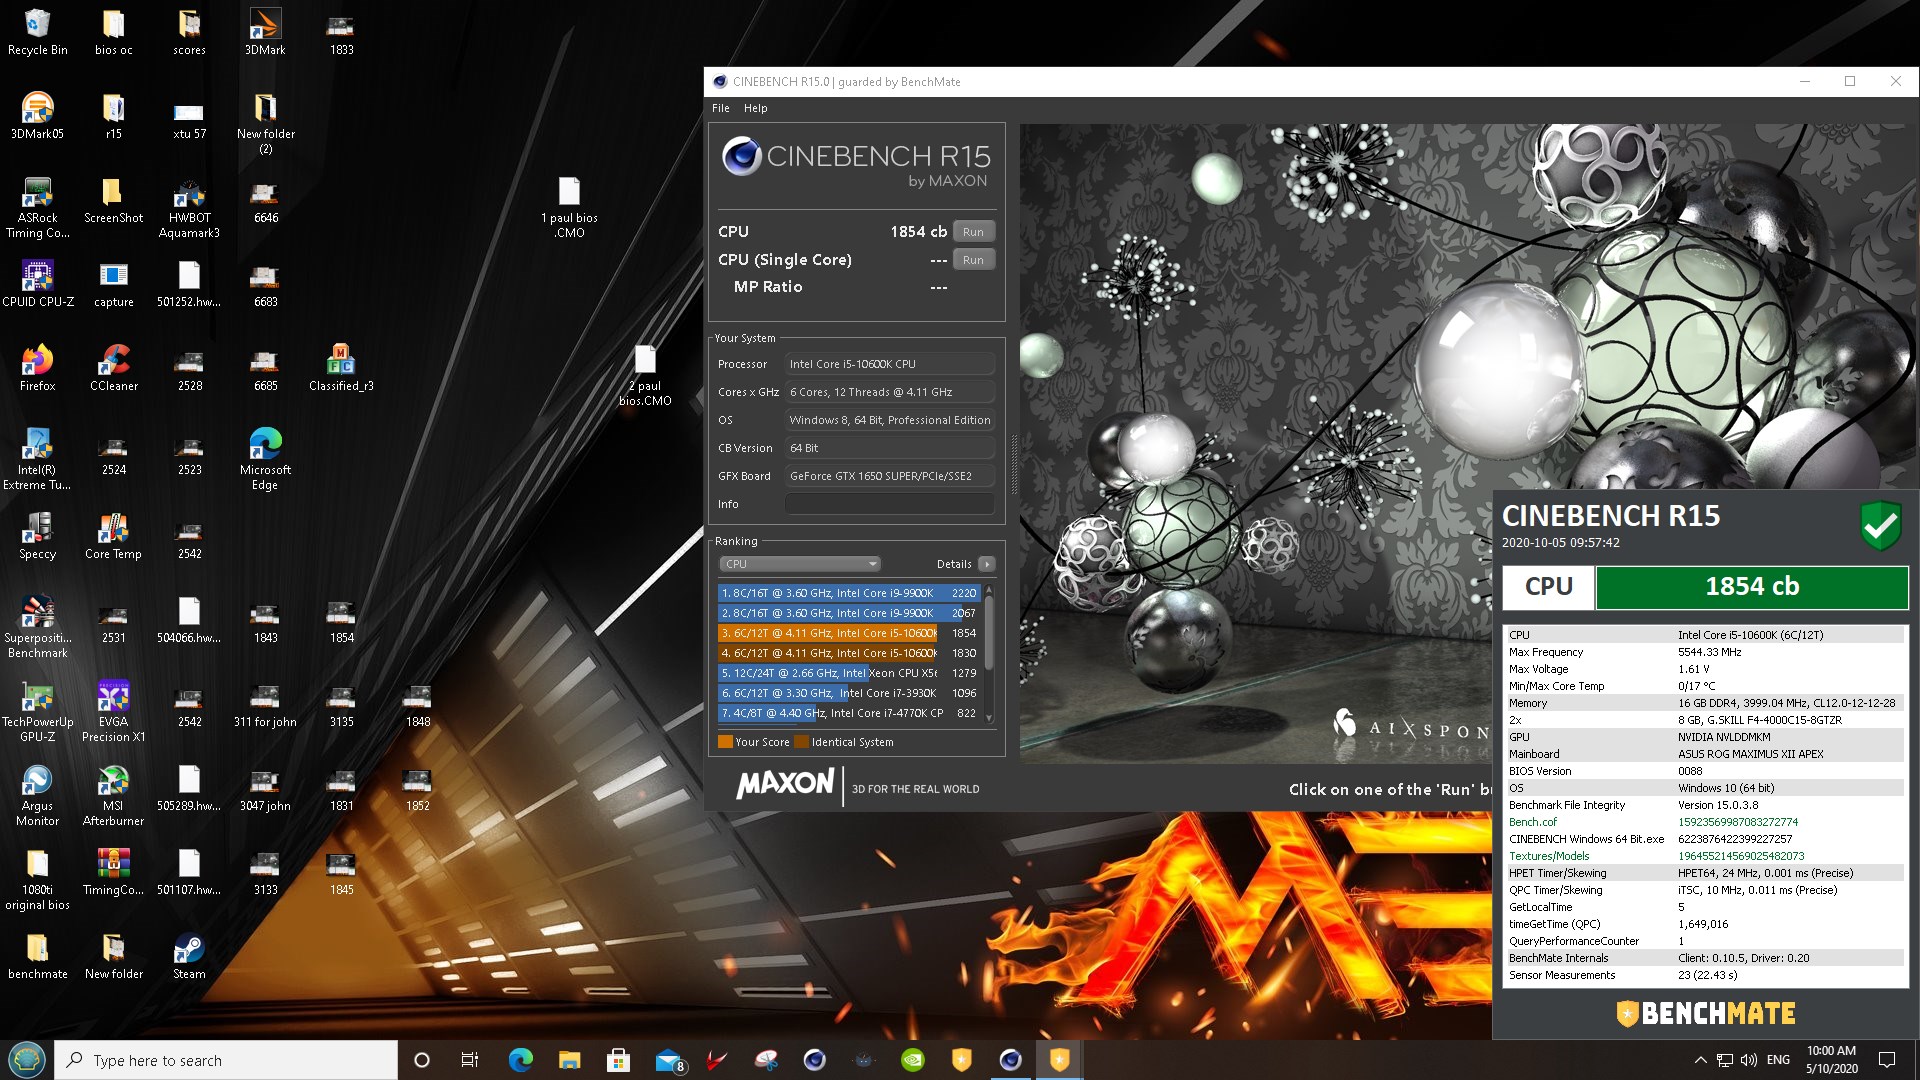Open CCleaner desktop shortcut
This screenshot has height=1080, width=1920.
coord(113,368)
